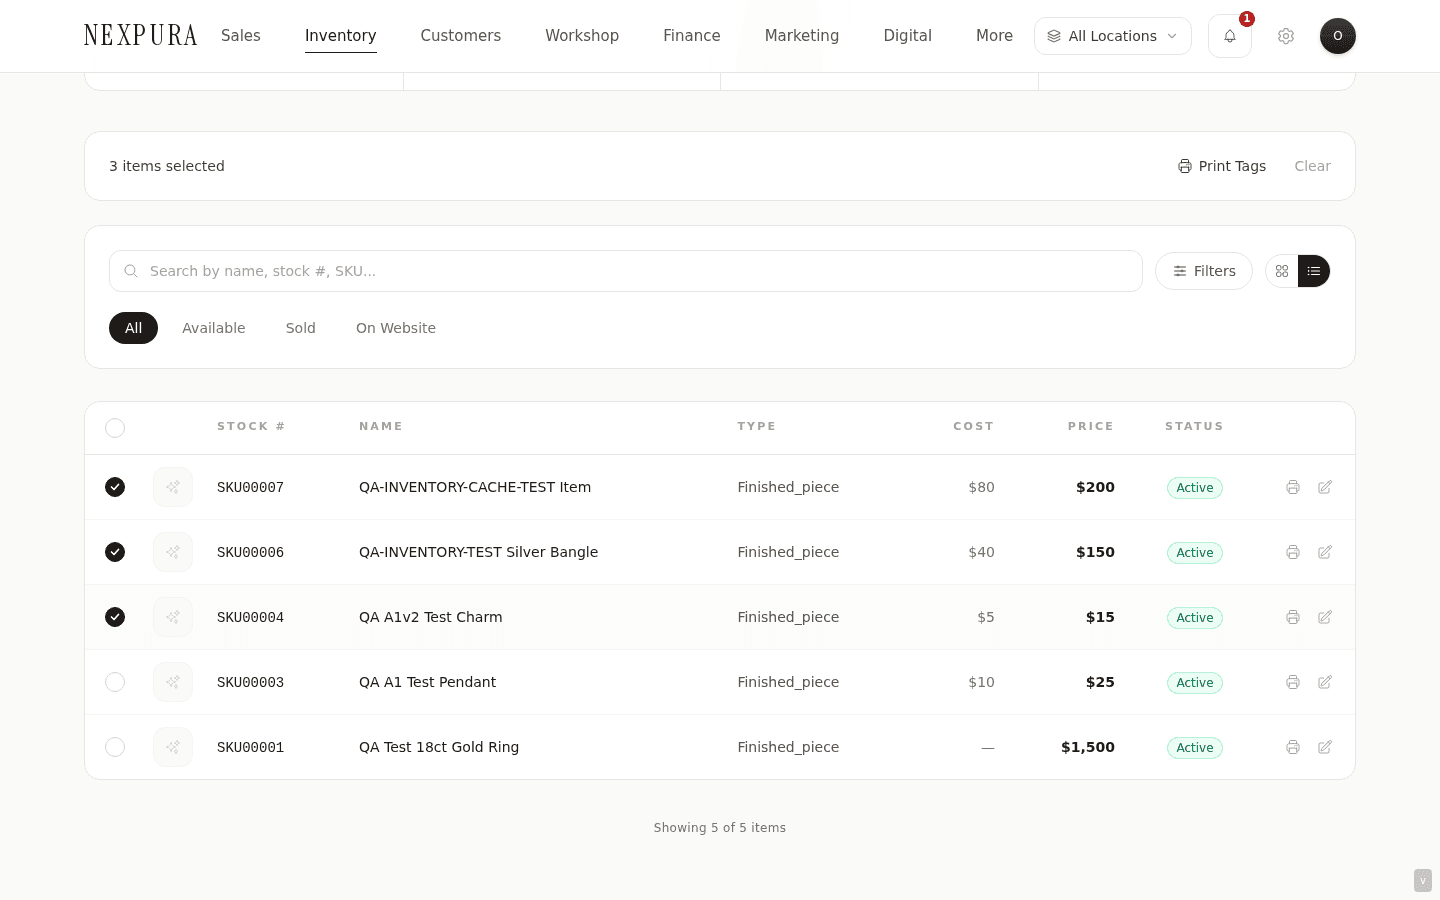This screenshot has width=1440, height=900.
Task: Open the notifications bell
Action: tap(1230, 36)
